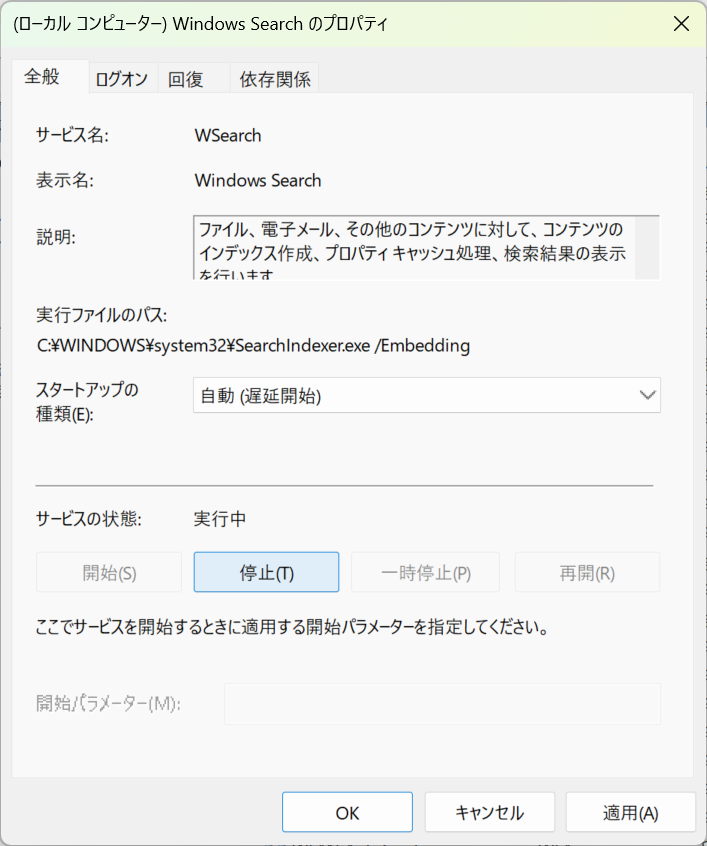Viewport: 707px width, 846px height.
Task: Open the ログオン tab
Action: (123, 79)
